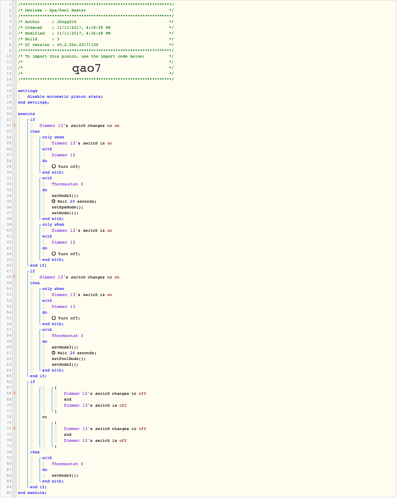The height and width of the screenshot is (500, 398).
Task: Click 'end if;' on line 46
Action: tap(38, 266)
